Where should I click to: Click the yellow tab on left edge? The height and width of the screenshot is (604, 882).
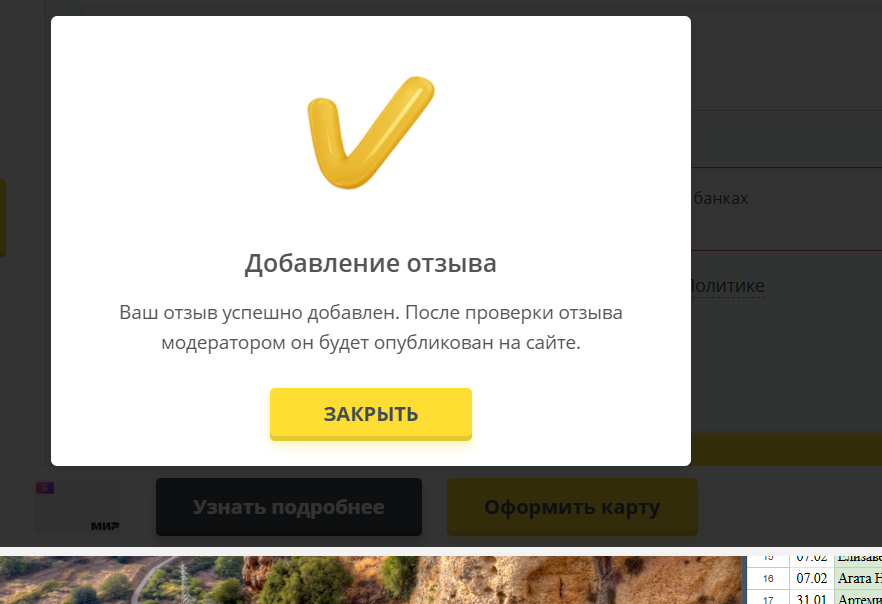tap(2, 218)
